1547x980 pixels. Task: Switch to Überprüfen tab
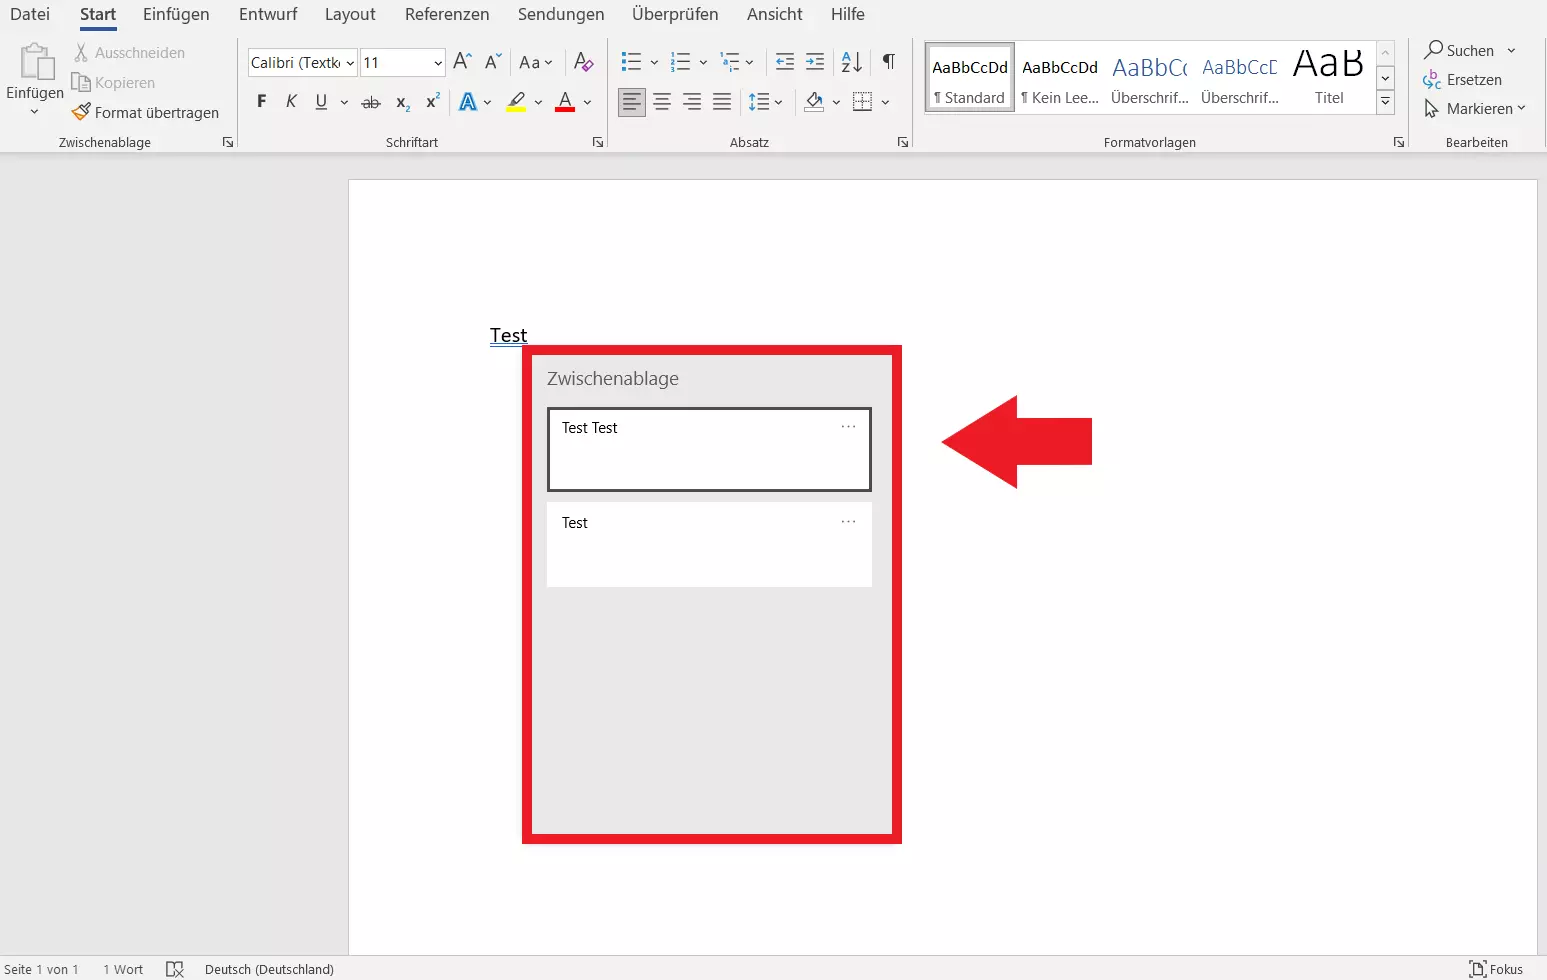coord(675,14)
